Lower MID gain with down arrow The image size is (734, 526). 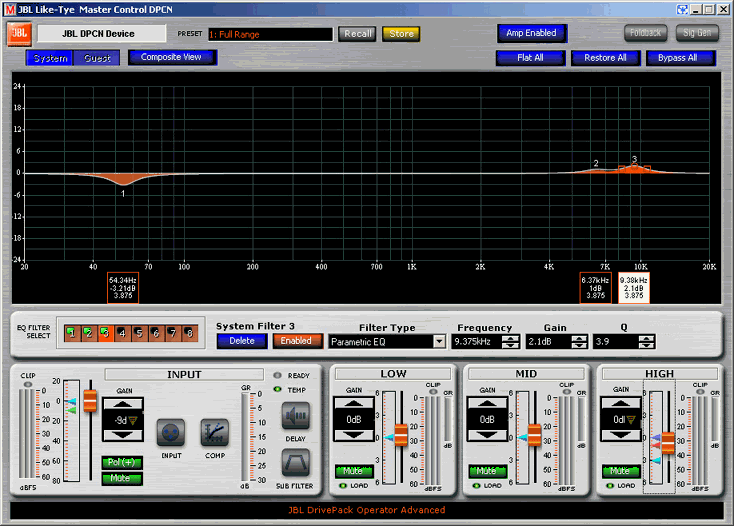[x=487, y=435]
